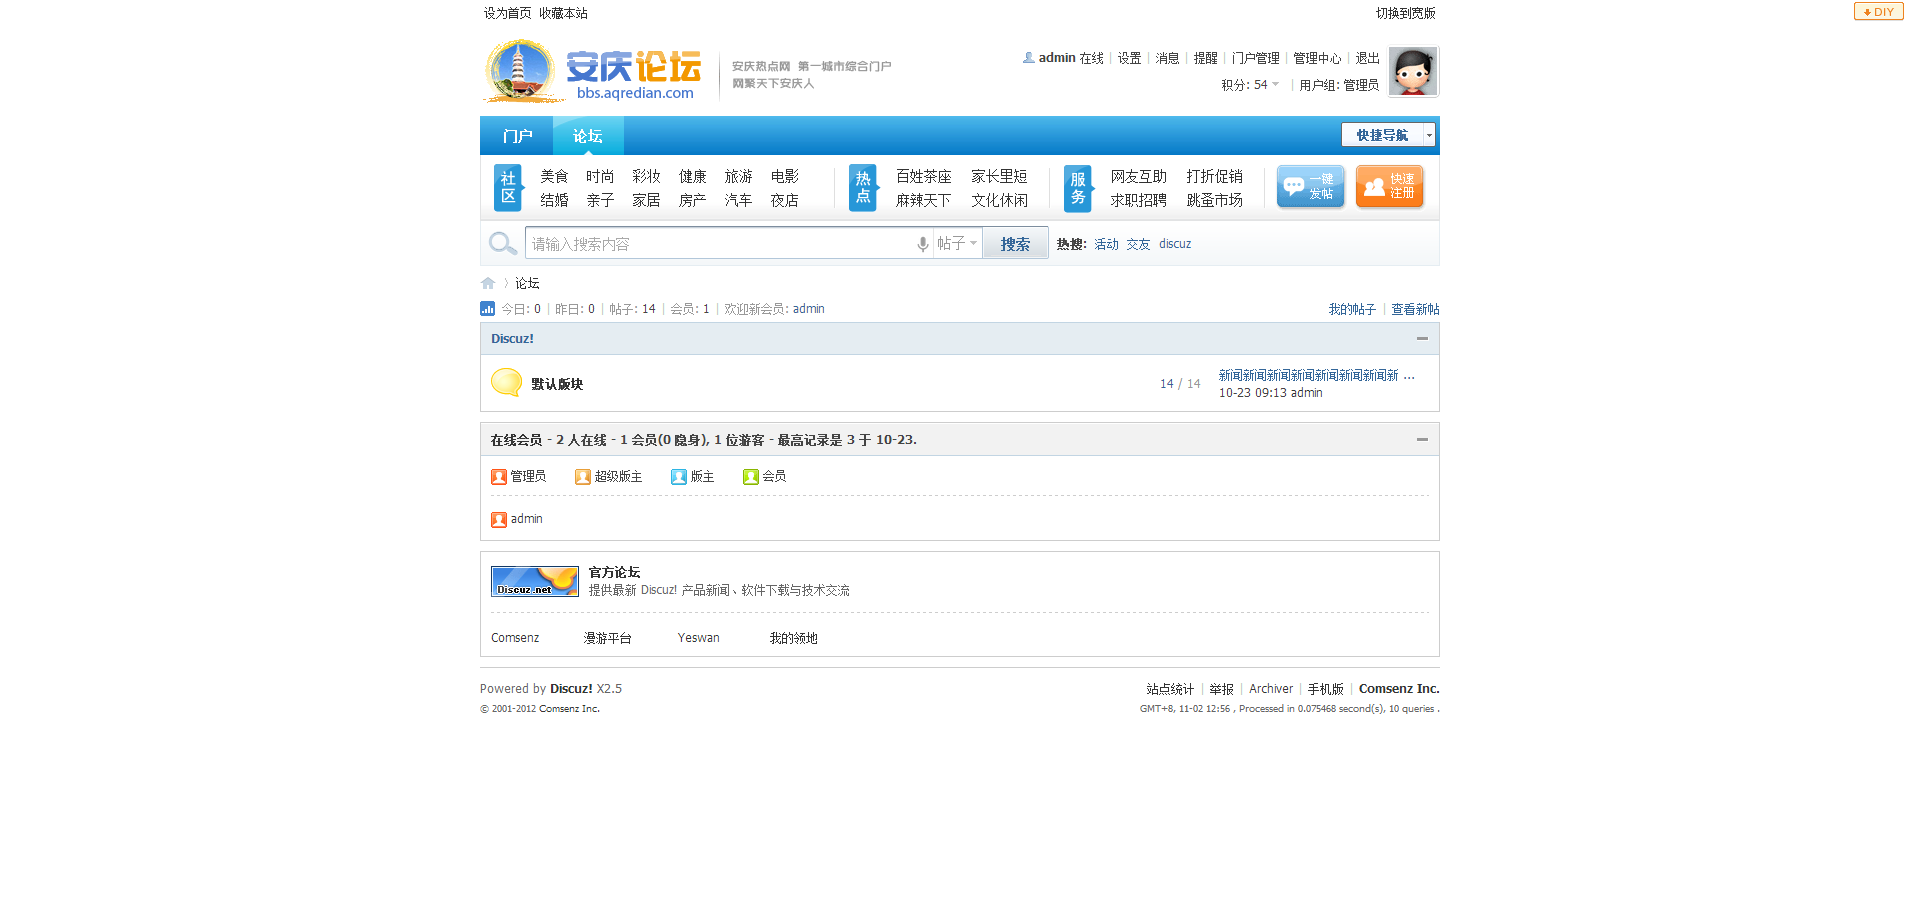Open the 百姓茶座 link

pyautogui.click(x=923, y=176)
